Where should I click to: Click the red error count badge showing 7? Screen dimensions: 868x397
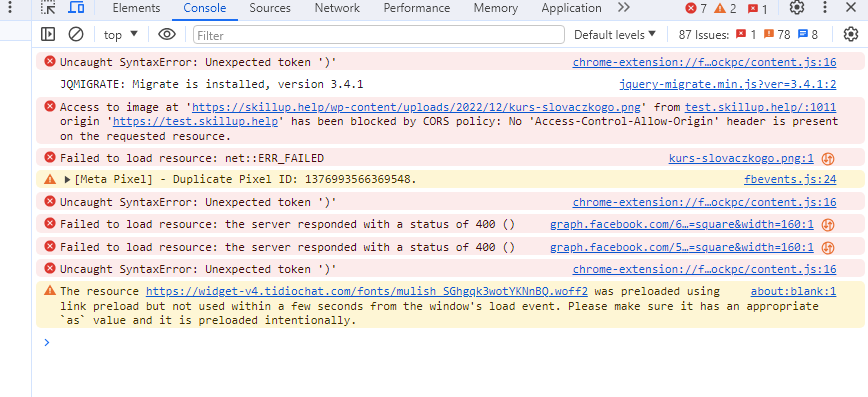point(696,8)
